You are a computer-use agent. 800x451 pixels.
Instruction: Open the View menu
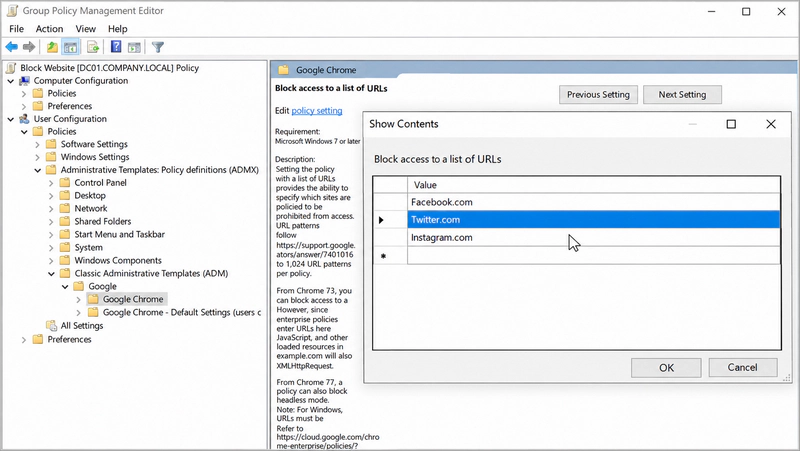(85, 29)
